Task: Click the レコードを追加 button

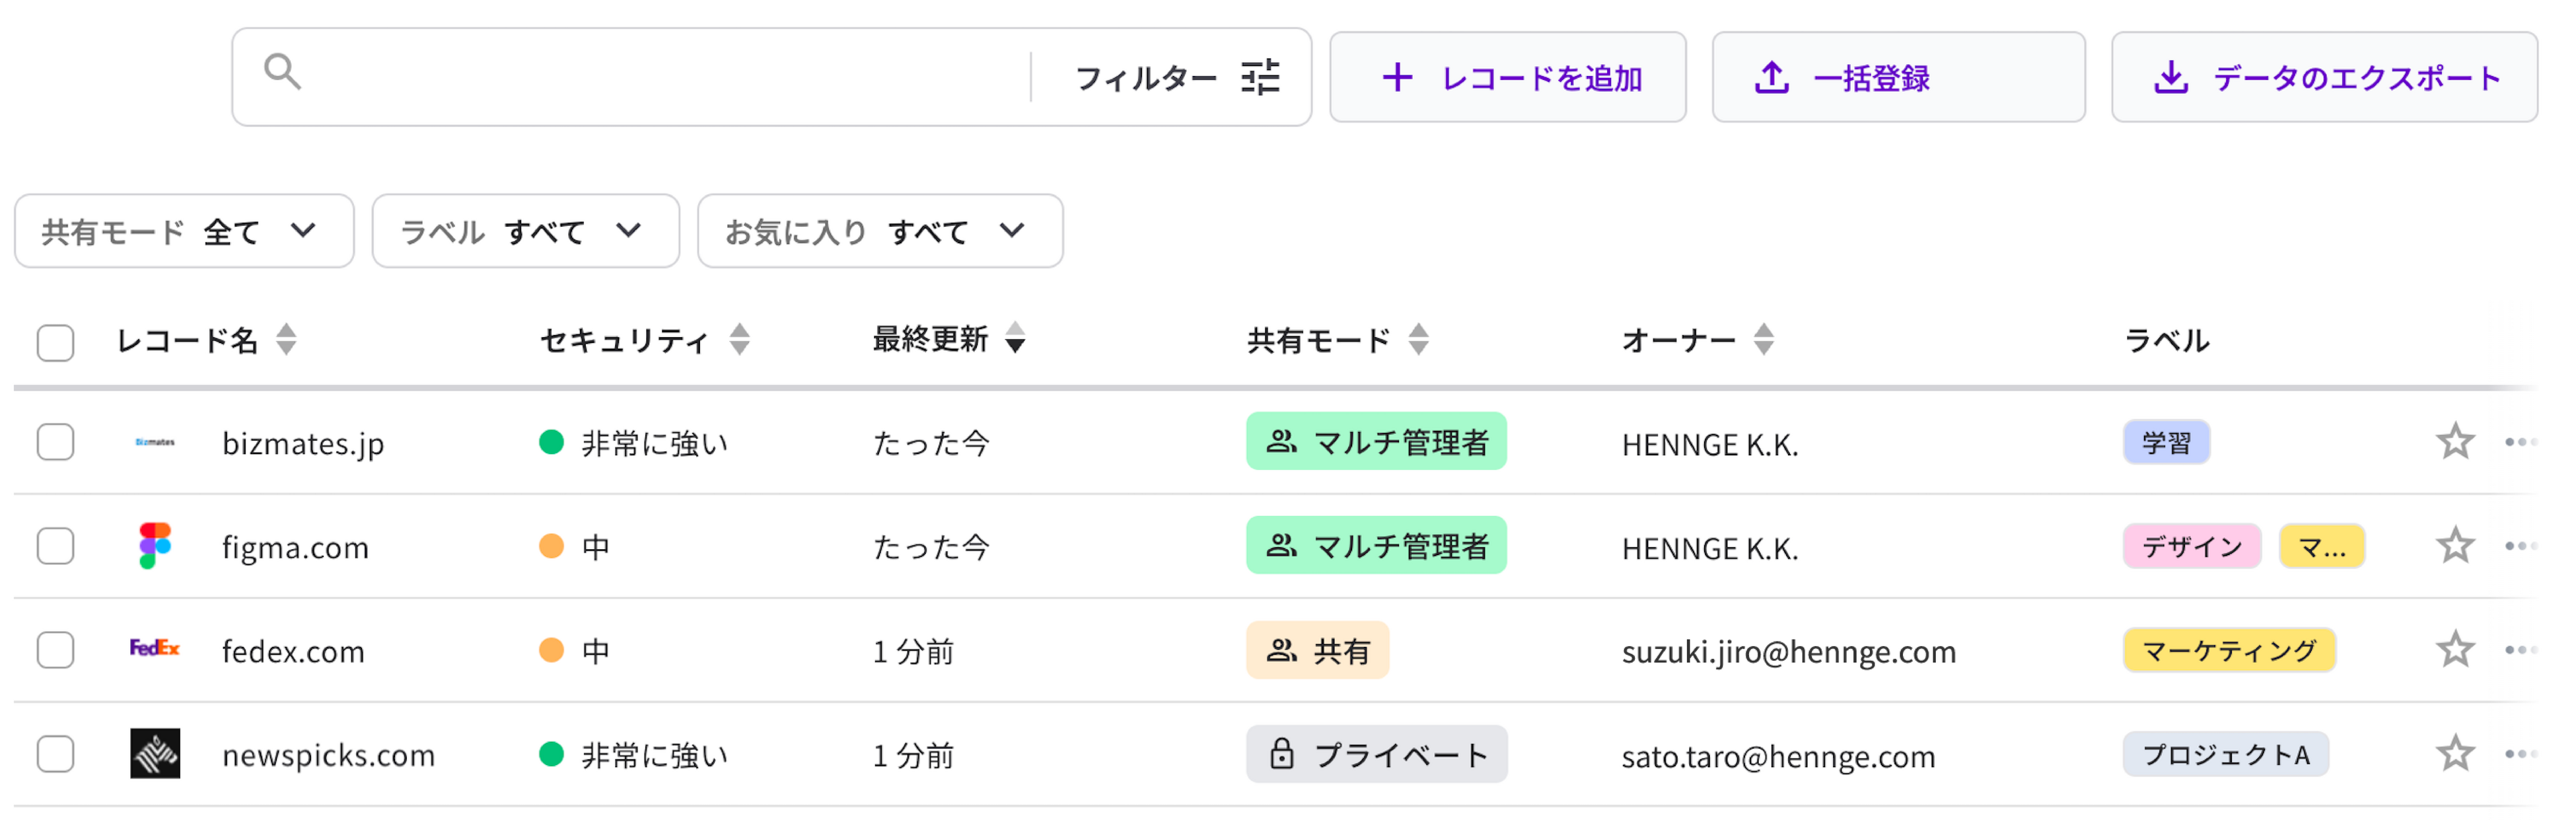Action: (1507, 77)
